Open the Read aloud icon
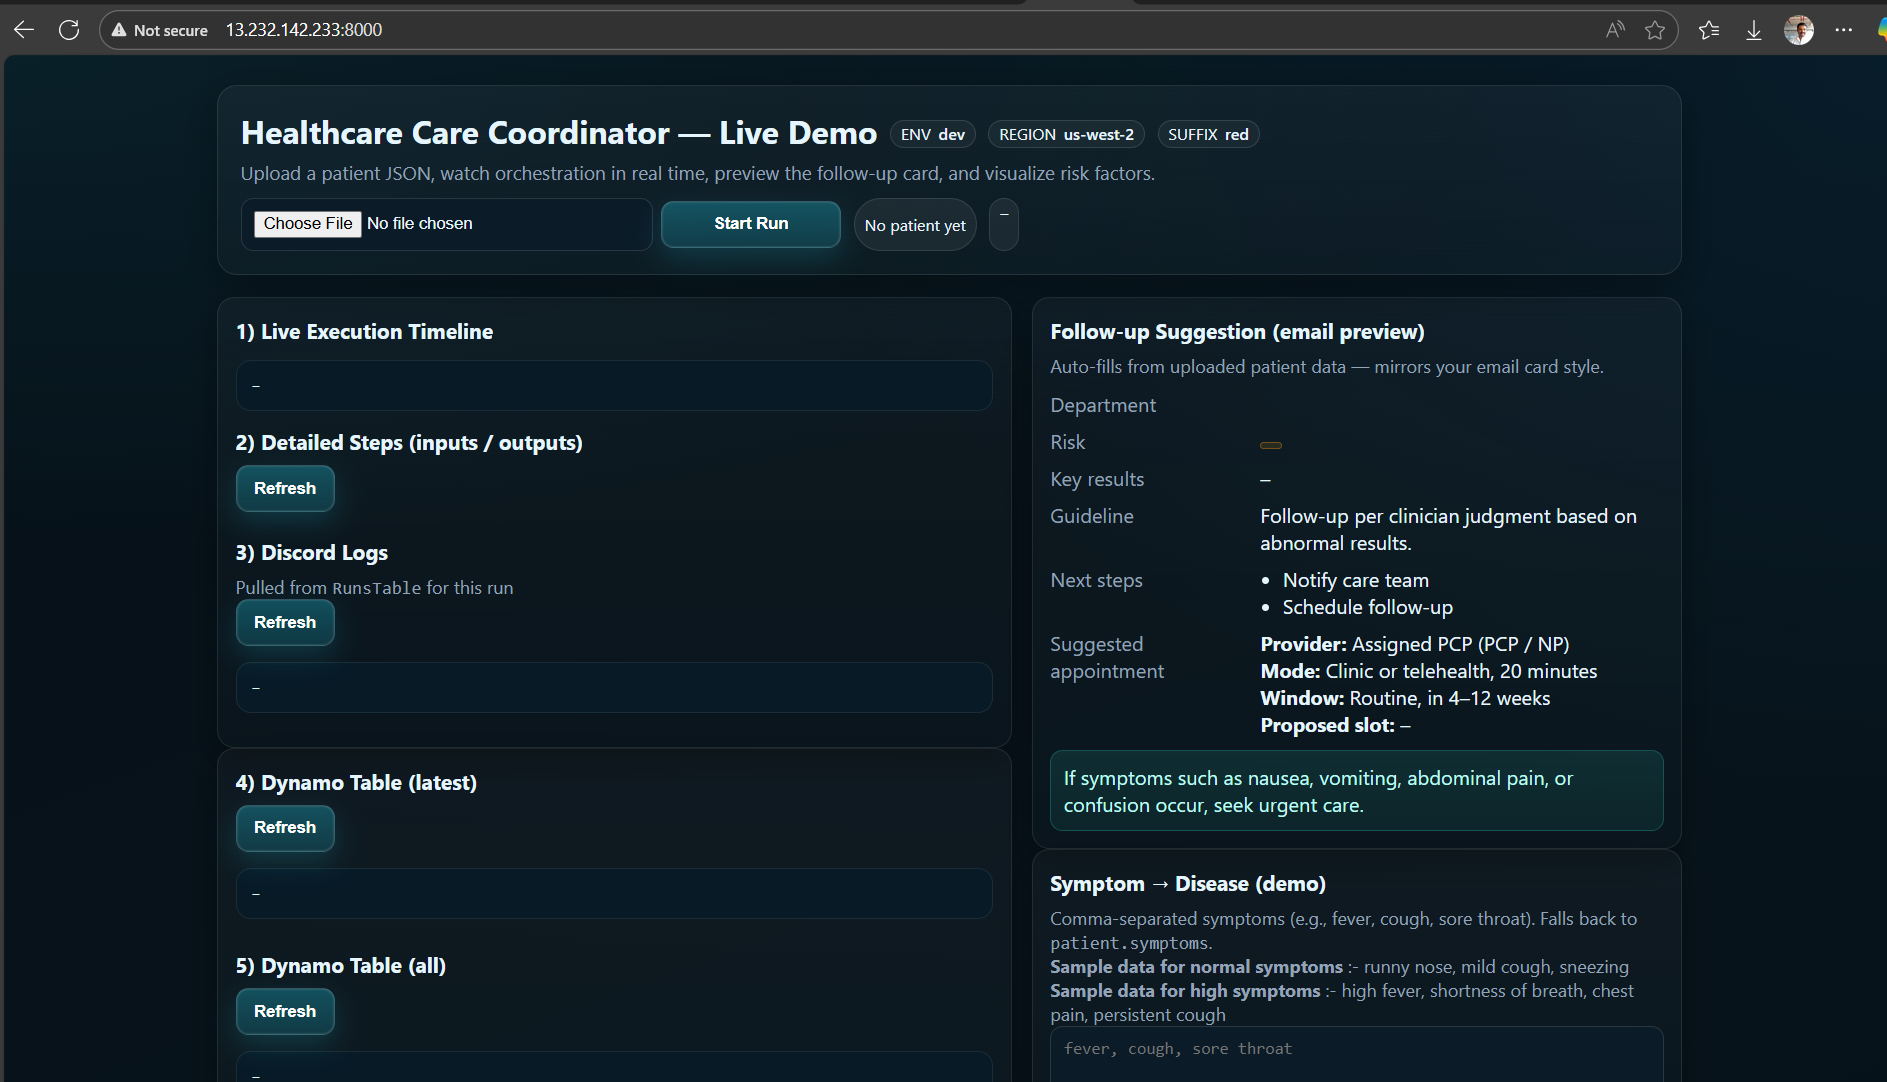Screen dimensions: 1887x1082 (x=1615, y=30)
